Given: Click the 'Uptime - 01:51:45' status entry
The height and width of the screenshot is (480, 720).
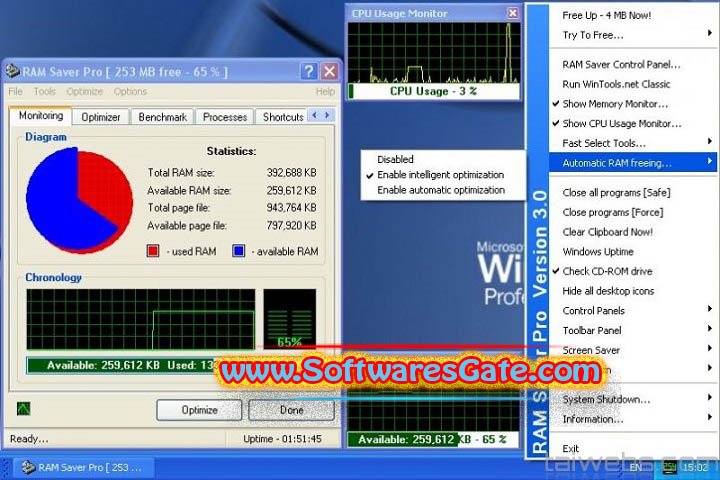Looking at the screenshot, I should [282, 439].
